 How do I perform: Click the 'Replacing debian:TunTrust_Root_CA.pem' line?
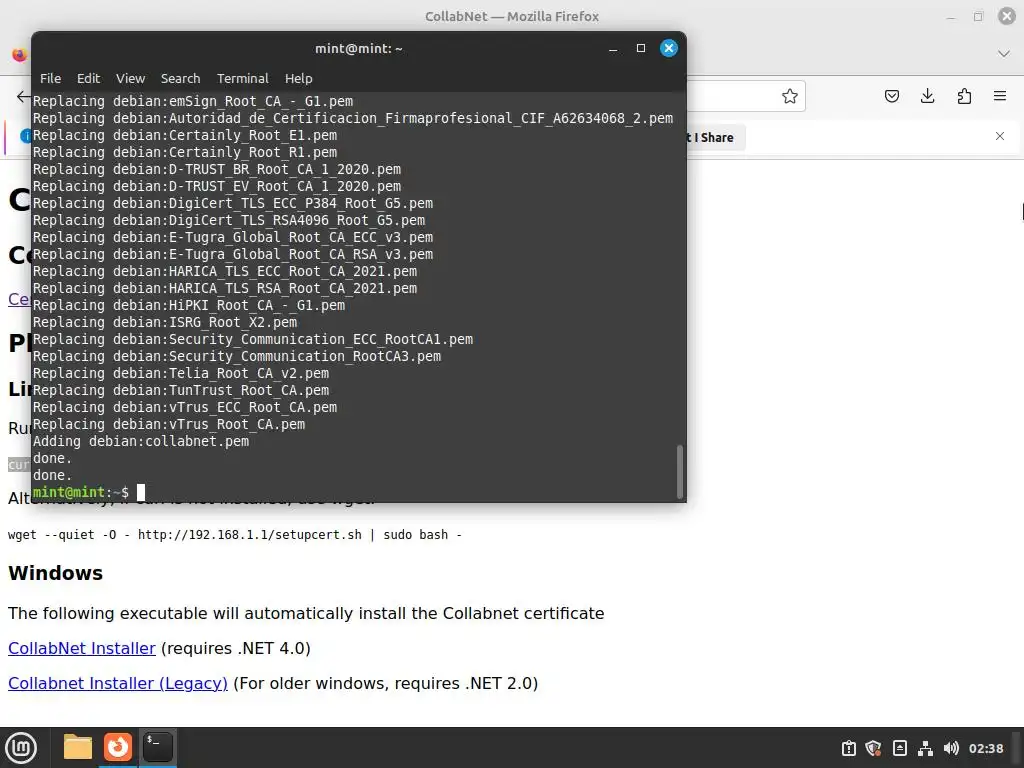pyautogui.click(x=181, y=391)
